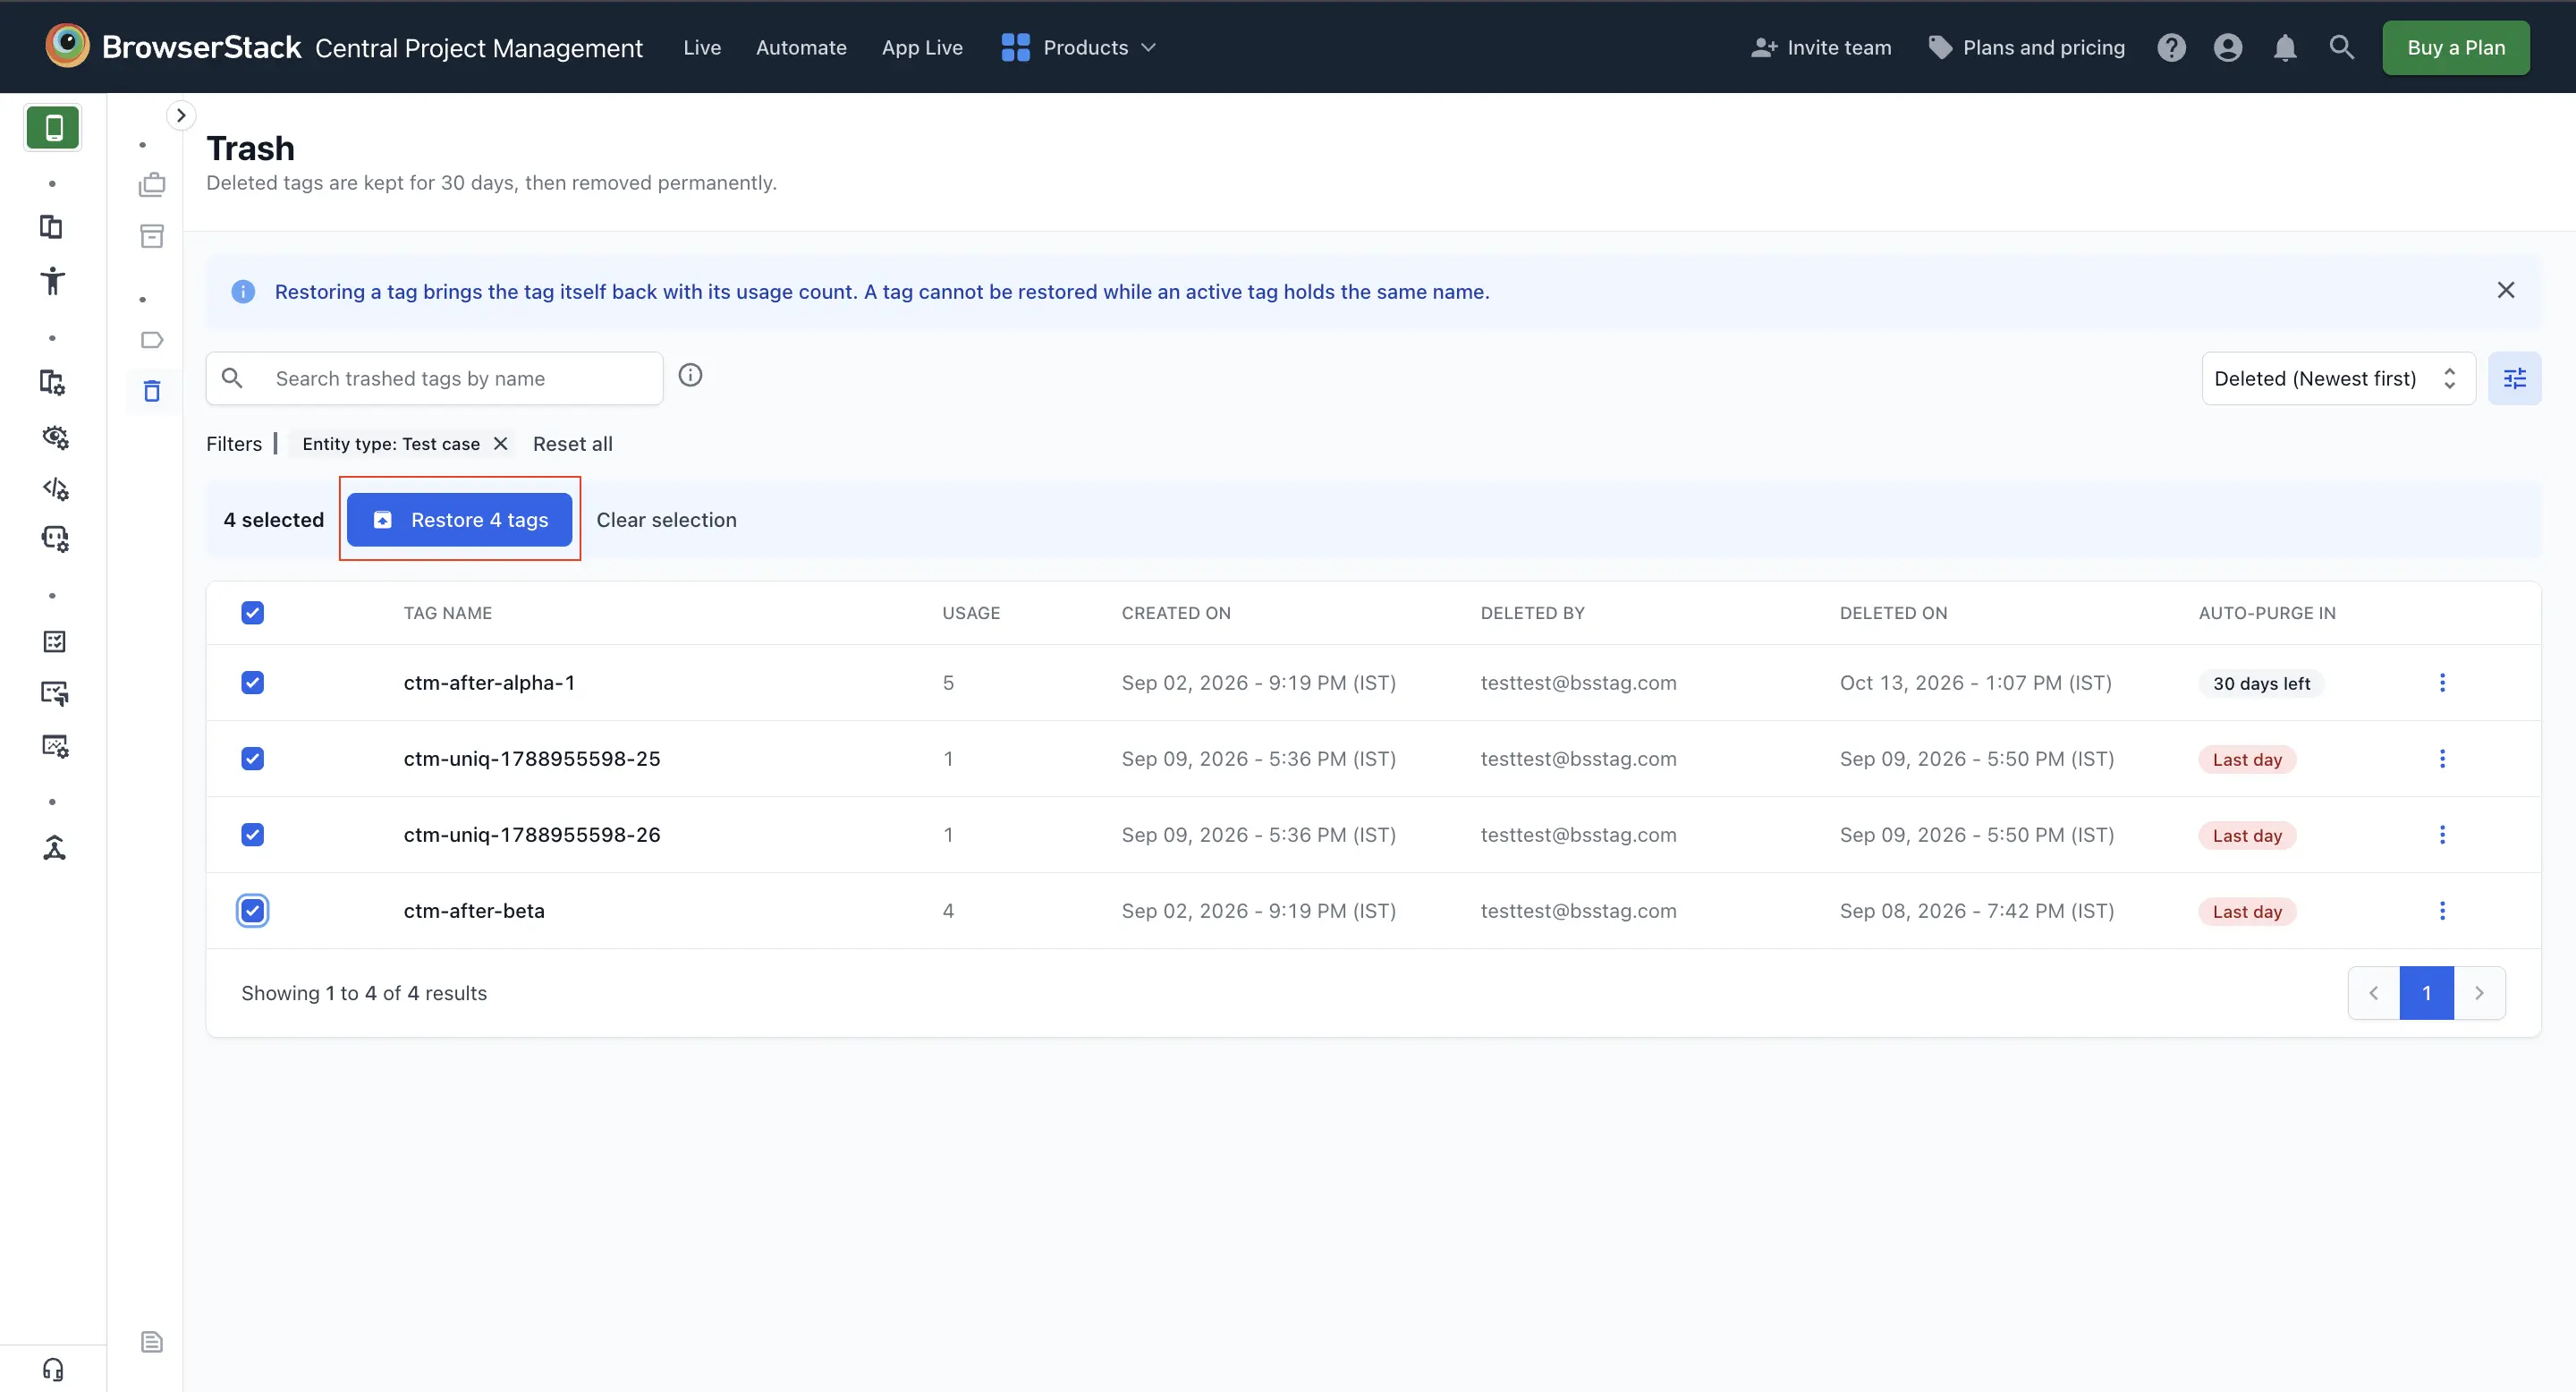Uncheck the ctm-uniq-1788955598-26 row checkbox

point(253,835)
